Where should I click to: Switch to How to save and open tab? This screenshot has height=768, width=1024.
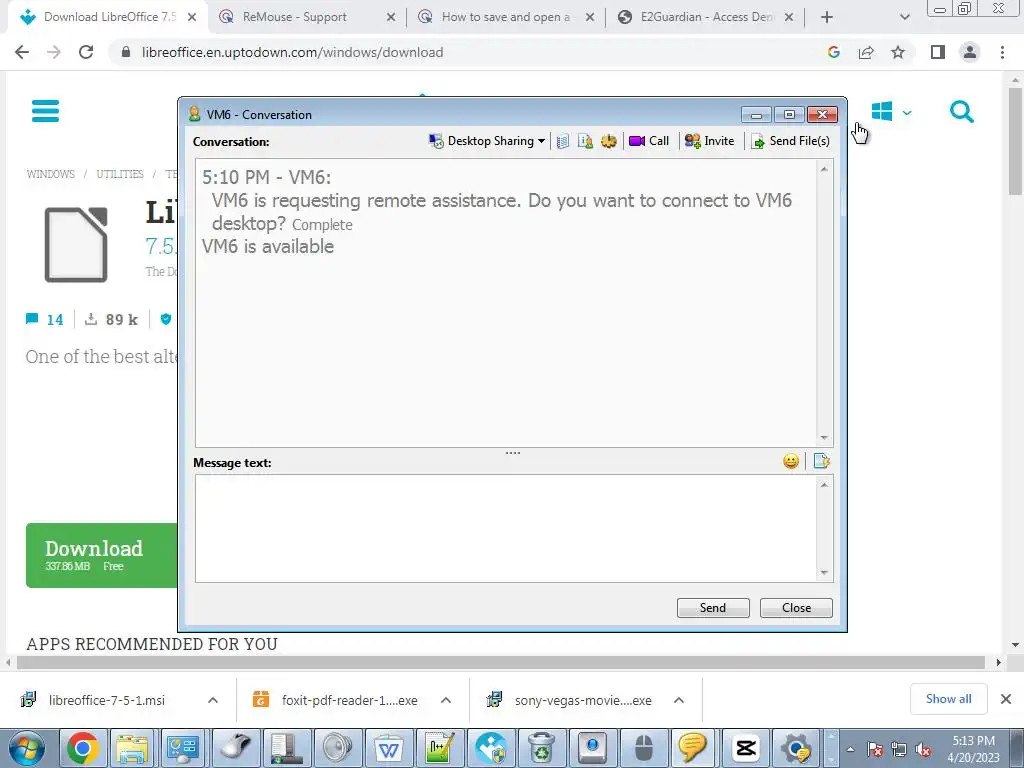(506, 17)
